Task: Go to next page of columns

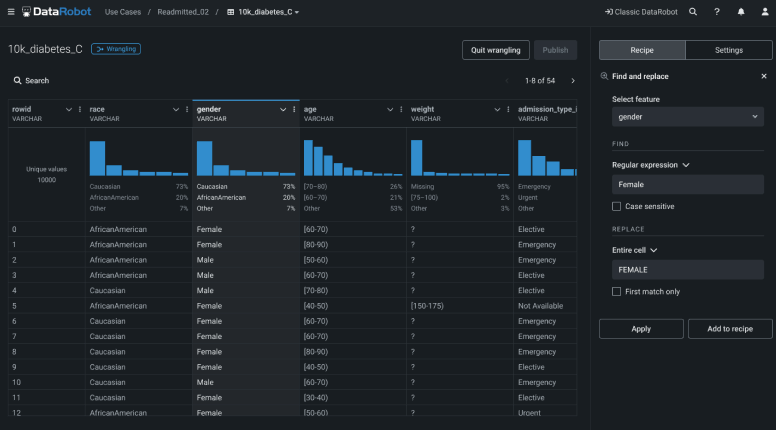Action: [573, 80]
